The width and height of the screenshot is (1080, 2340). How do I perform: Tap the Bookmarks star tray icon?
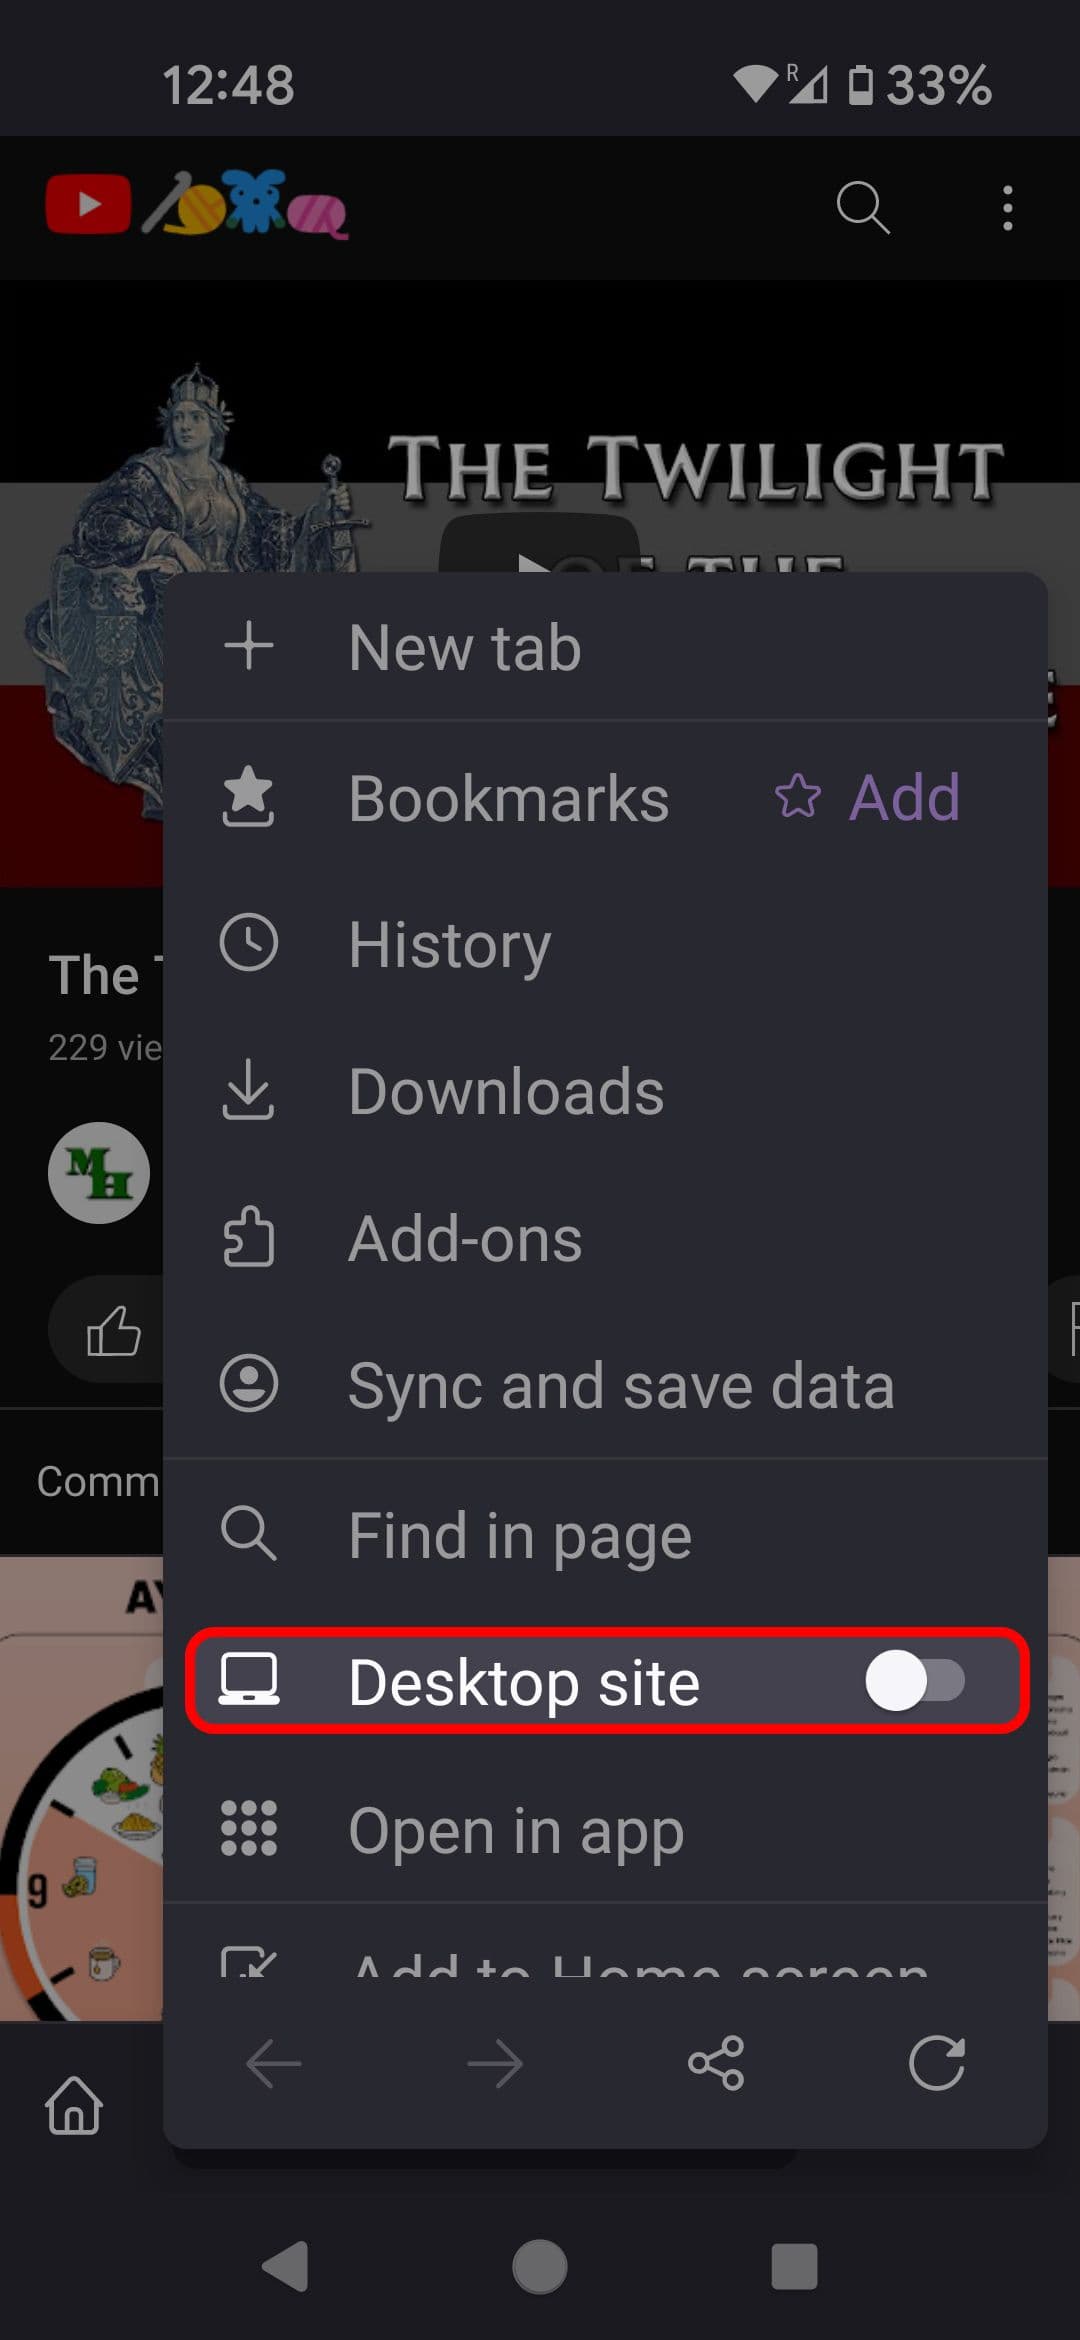pyautogui.click(x=248, y=796)
